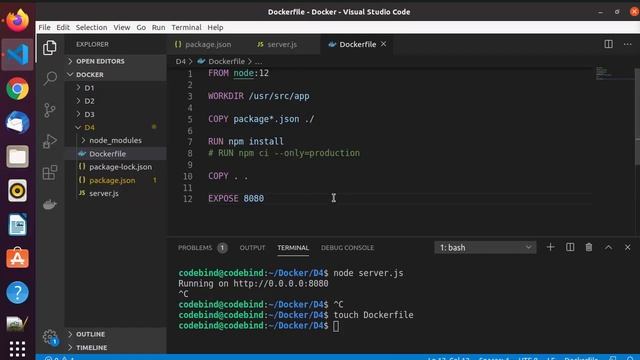Expand the D3 folder
The height and width of the screenshot is (360, 640).
(116, 114)
